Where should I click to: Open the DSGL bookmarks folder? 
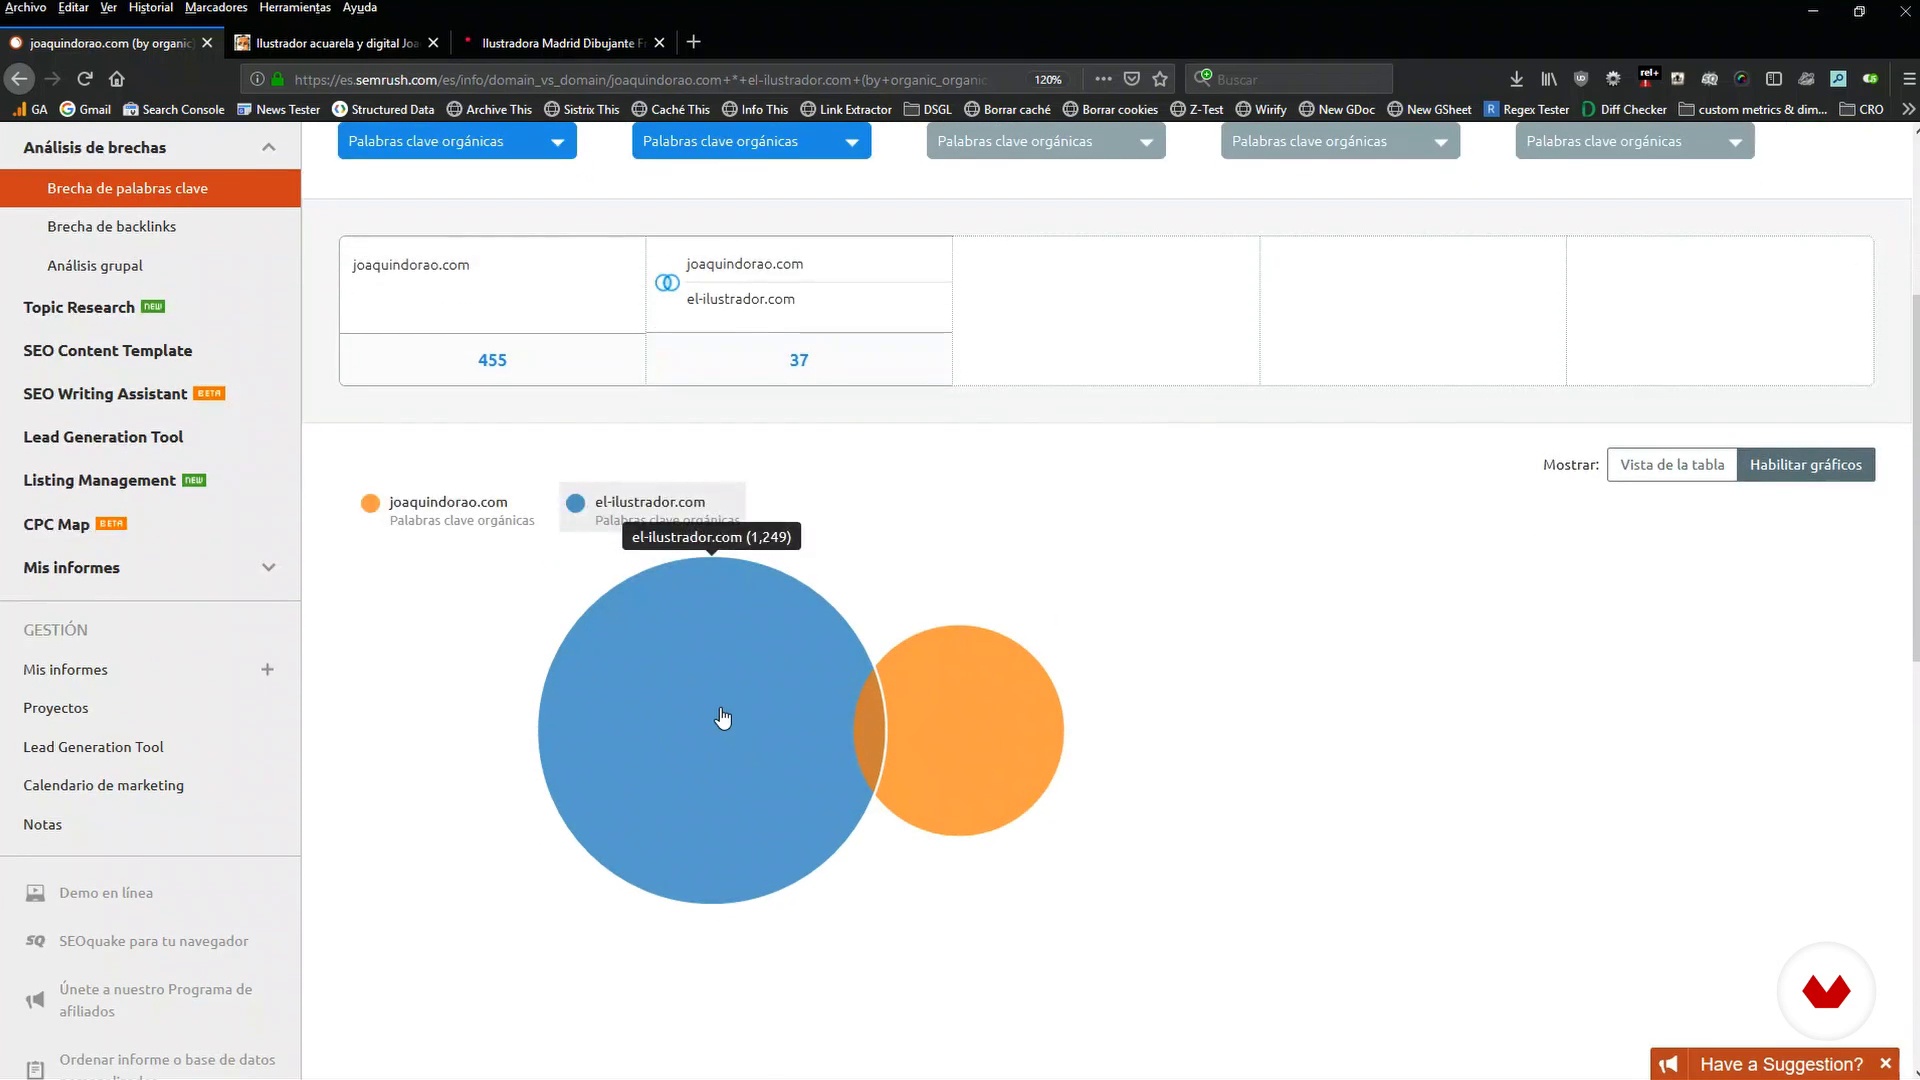pyautogui.click(x=927, y=109)
